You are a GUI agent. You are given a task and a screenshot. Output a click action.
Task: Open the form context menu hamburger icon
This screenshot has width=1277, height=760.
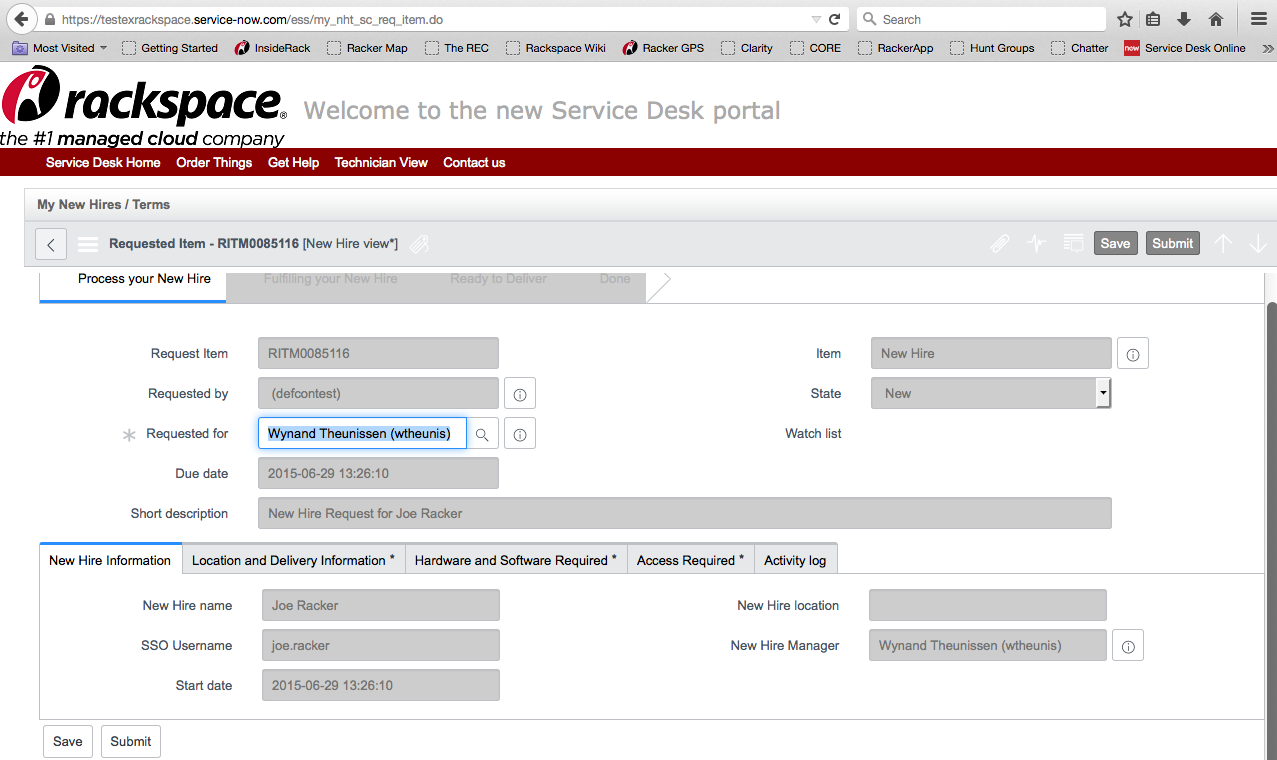[x=88, y=244]
